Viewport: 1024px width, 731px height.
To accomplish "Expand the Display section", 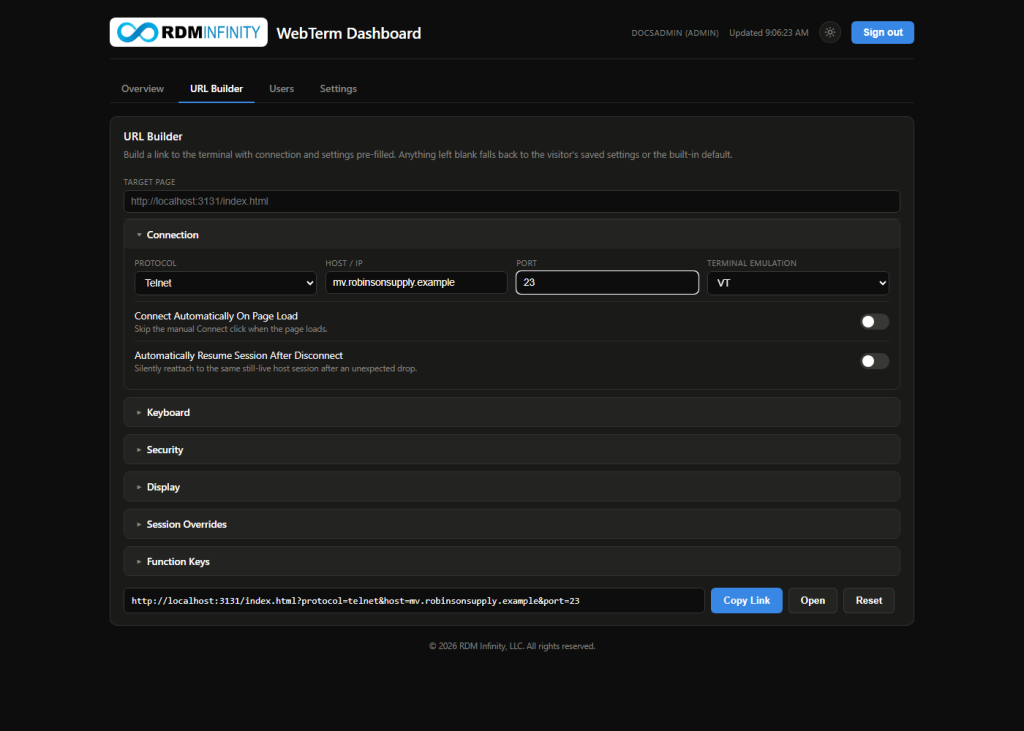I will (511, 487).
